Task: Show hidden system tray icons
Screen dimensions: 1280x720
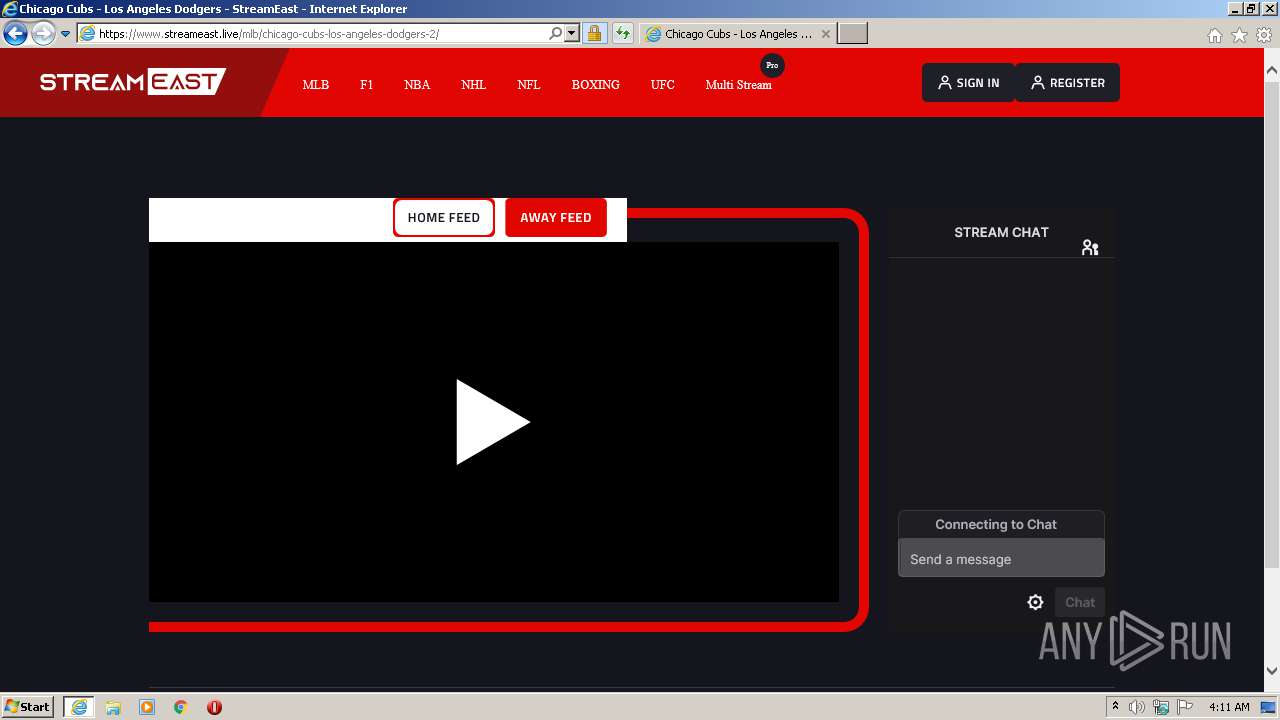Action: [1115, 707]
